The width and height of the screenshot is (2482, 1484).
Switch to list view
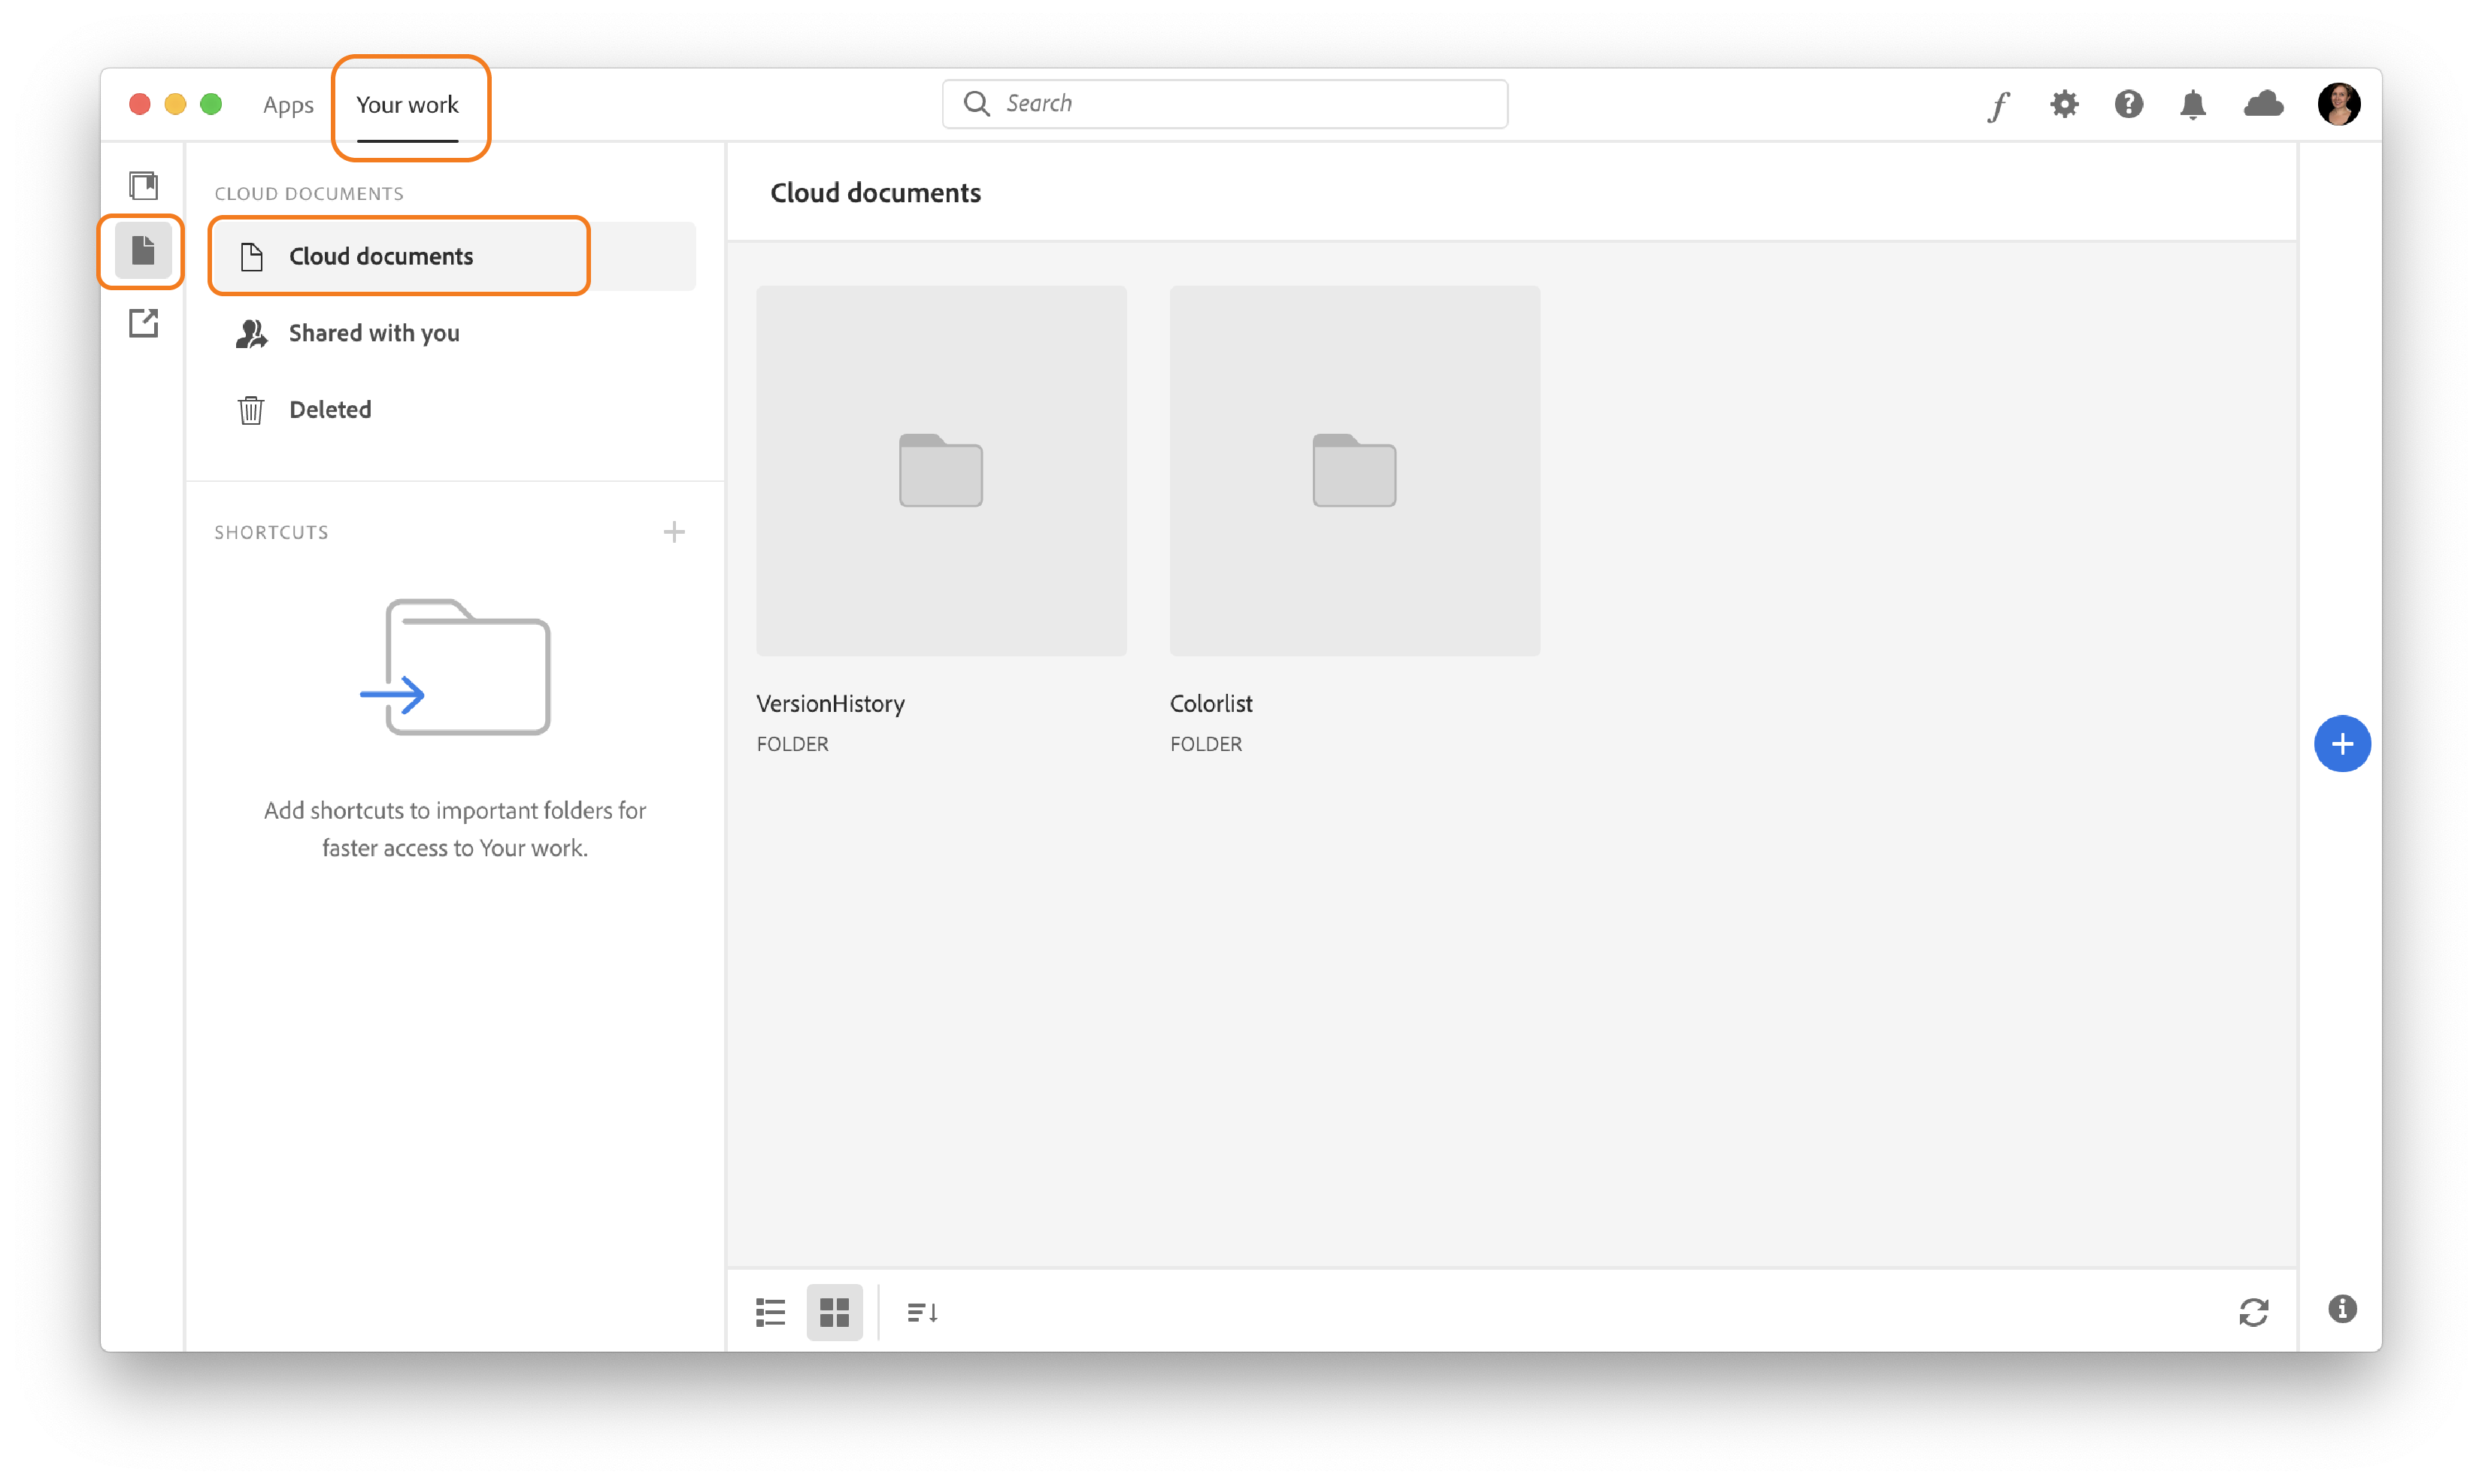(x=770, y=1311)
